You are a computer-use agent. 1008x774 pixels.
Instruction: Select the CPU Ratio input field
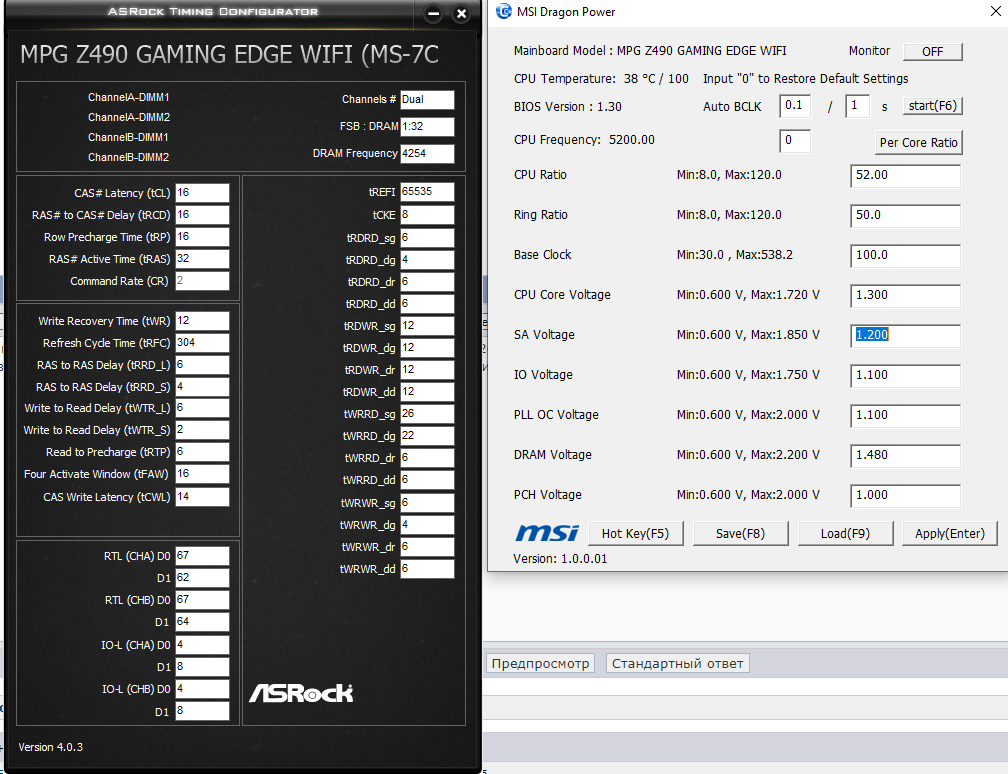tap(905, 176)
